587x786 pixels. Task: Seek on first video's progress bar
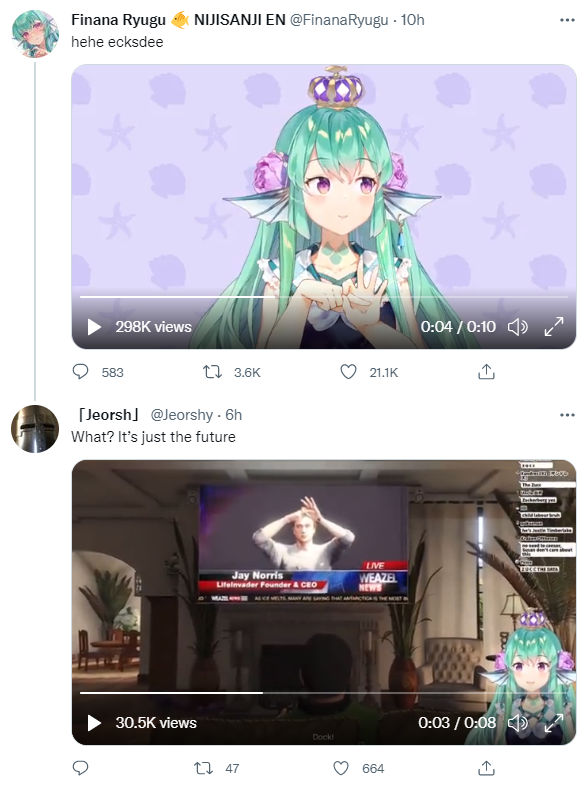tap(324, 297)
